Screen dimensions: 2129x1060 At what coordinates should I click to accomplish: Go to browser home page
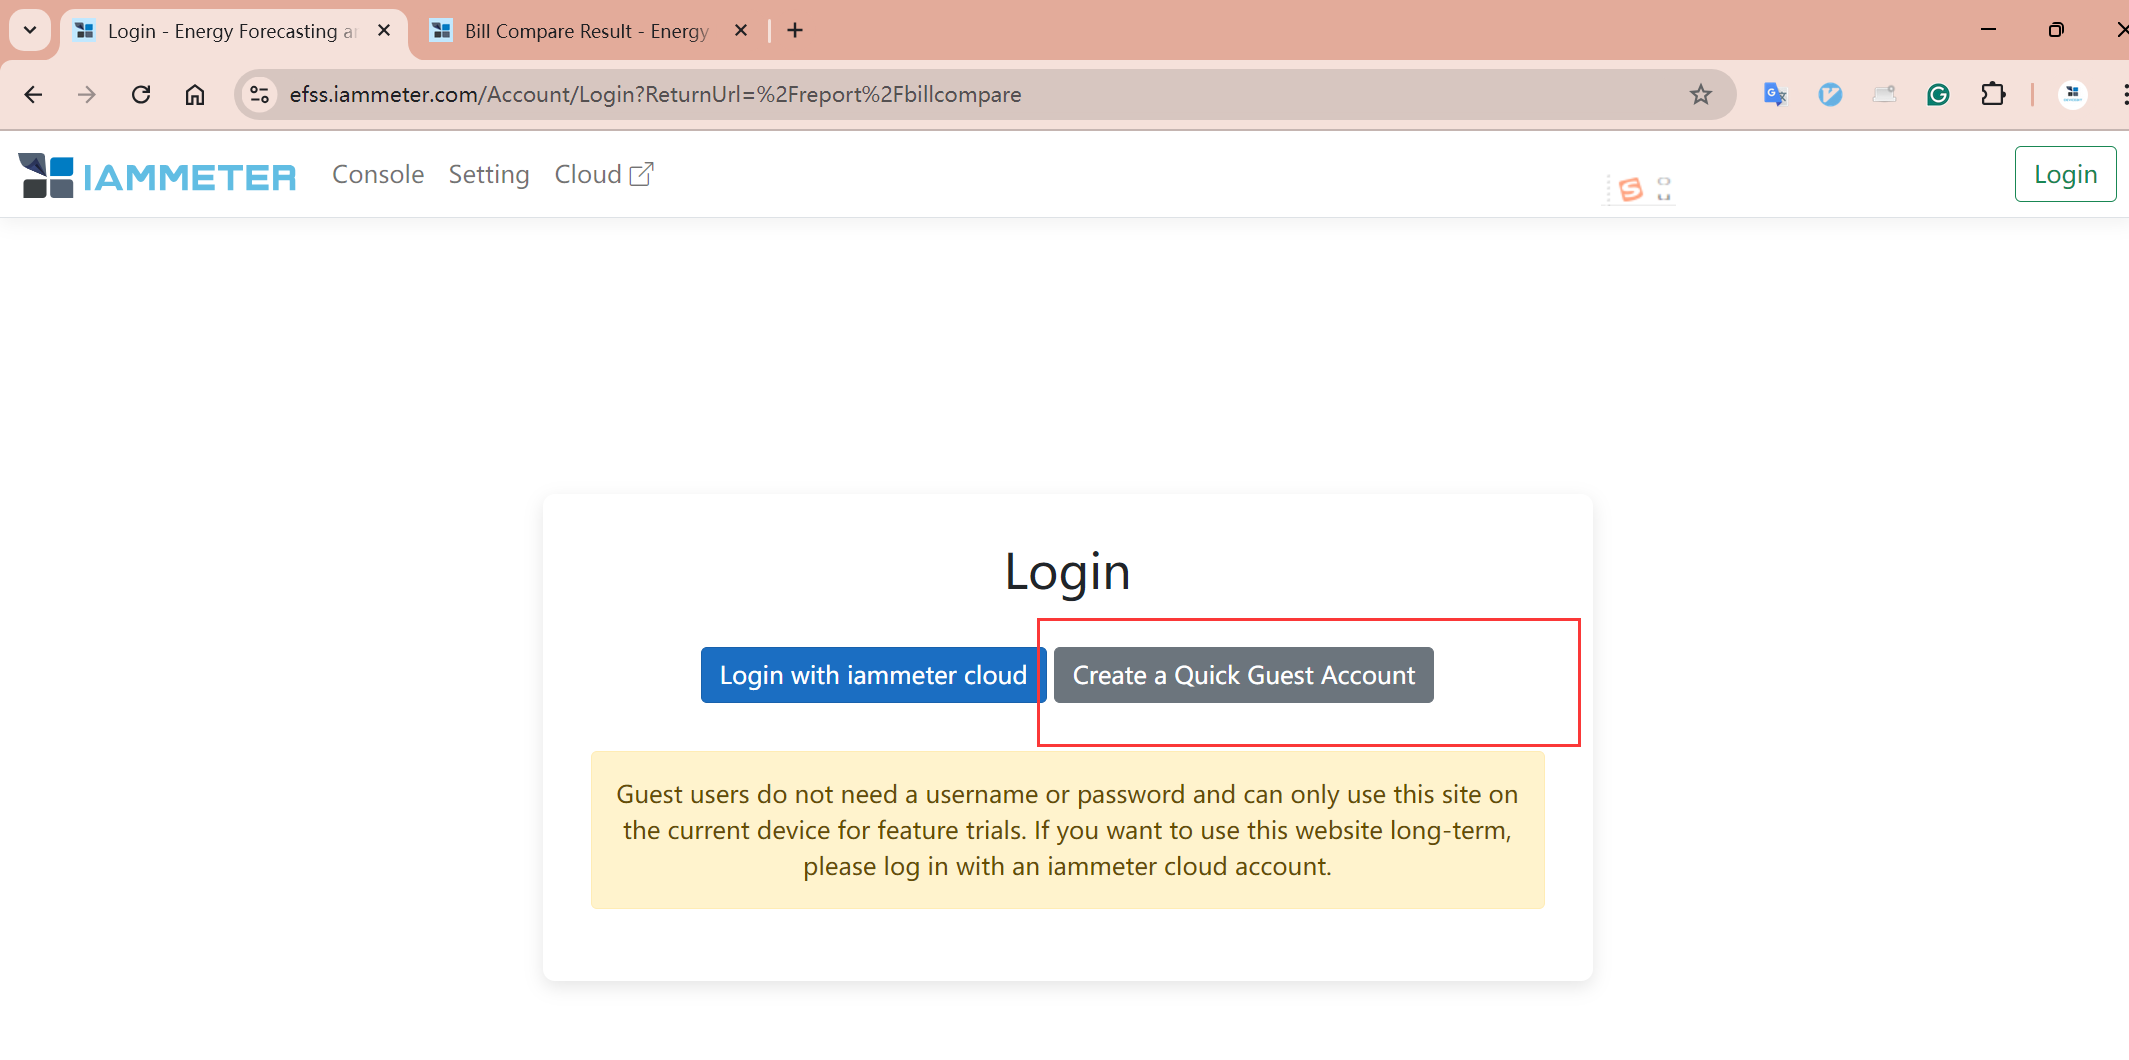click(195, 94)
